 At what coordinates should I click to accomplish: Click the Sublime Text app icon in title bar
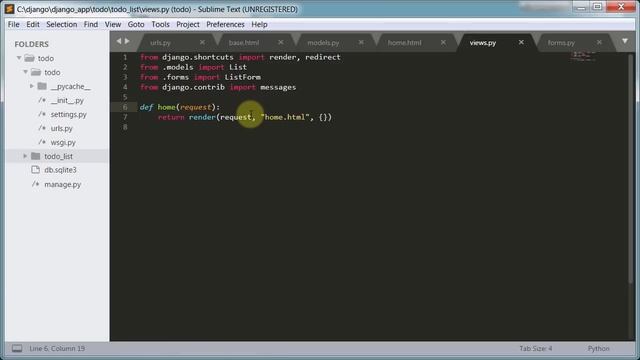pos(9,9)
